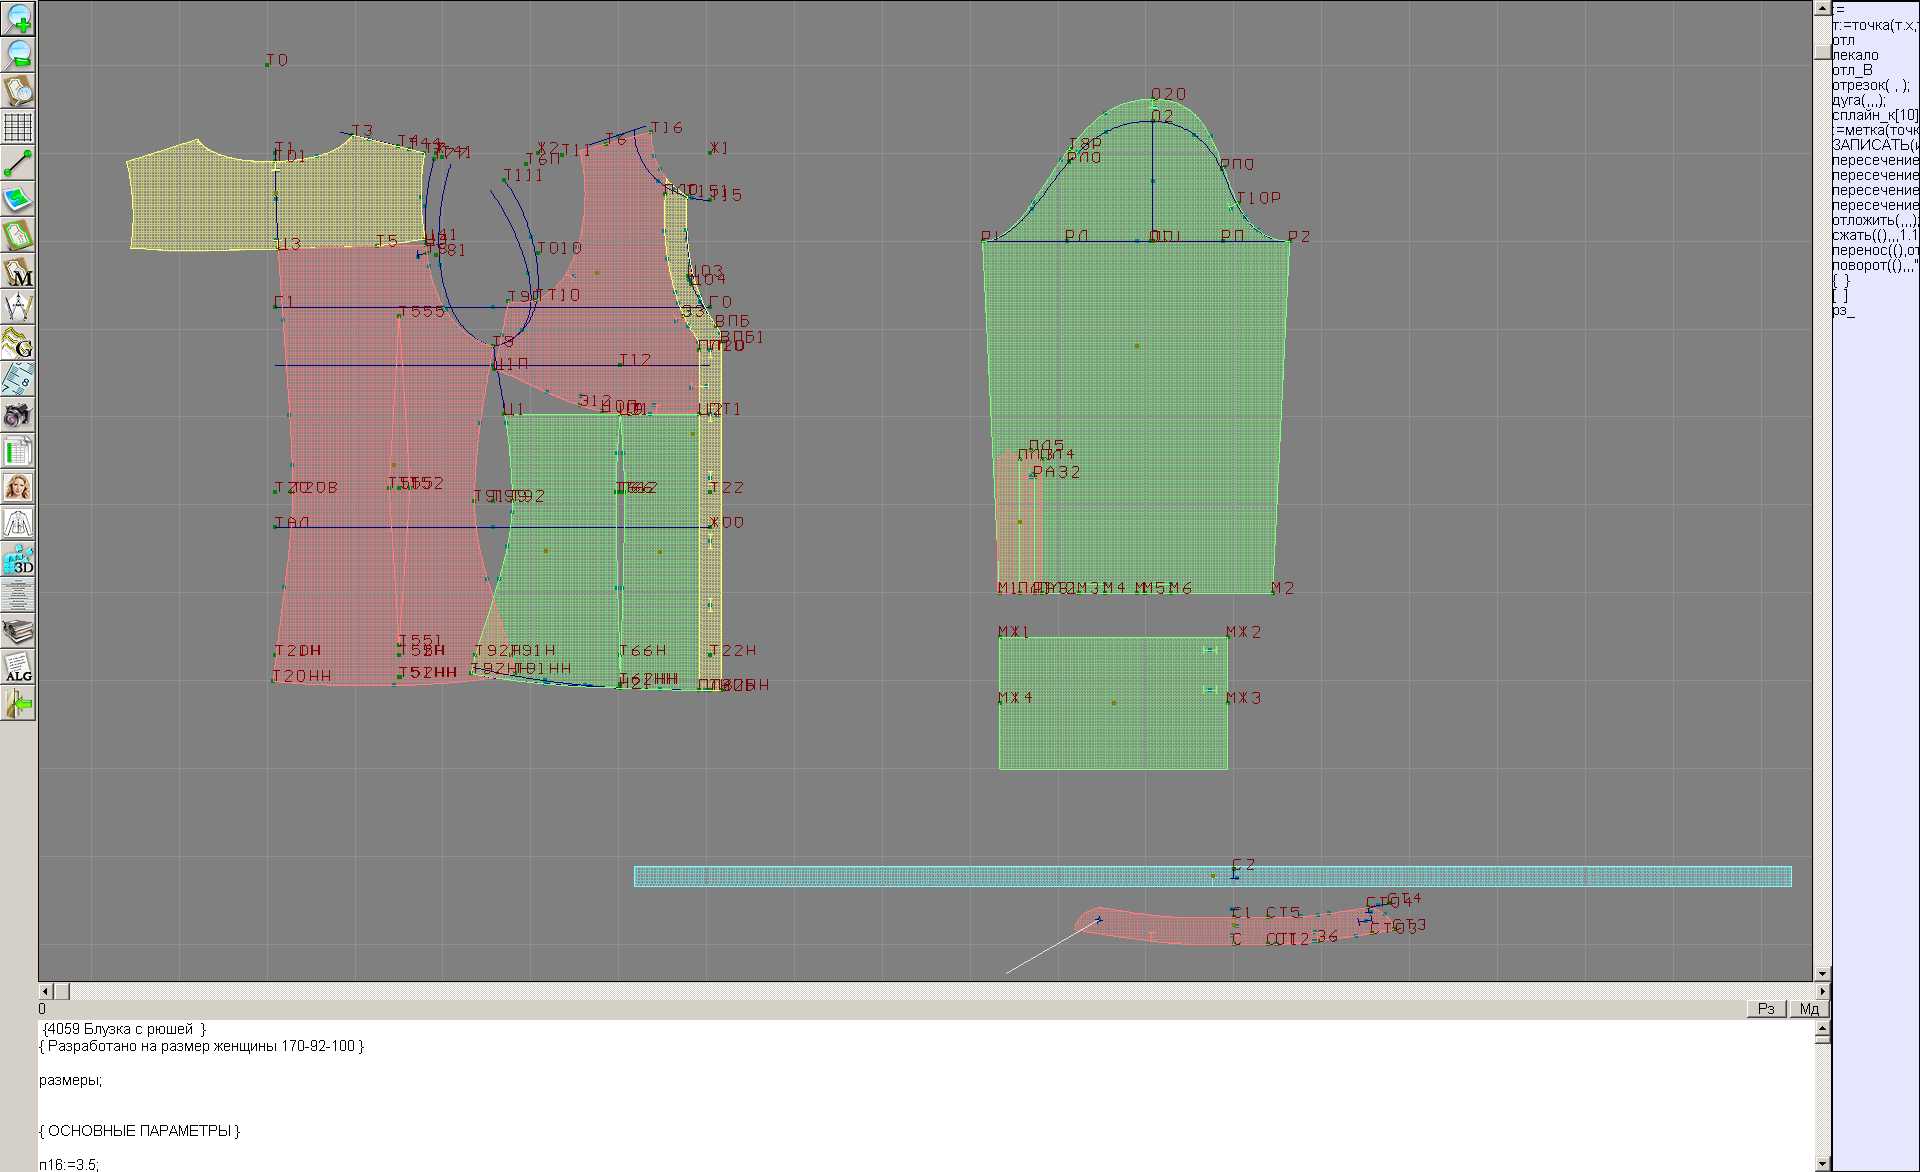Click into the code text editor line 'размеры;'
Image resolution: width=1920 pixels, height=1172 pixels.
coord(71,1080)
